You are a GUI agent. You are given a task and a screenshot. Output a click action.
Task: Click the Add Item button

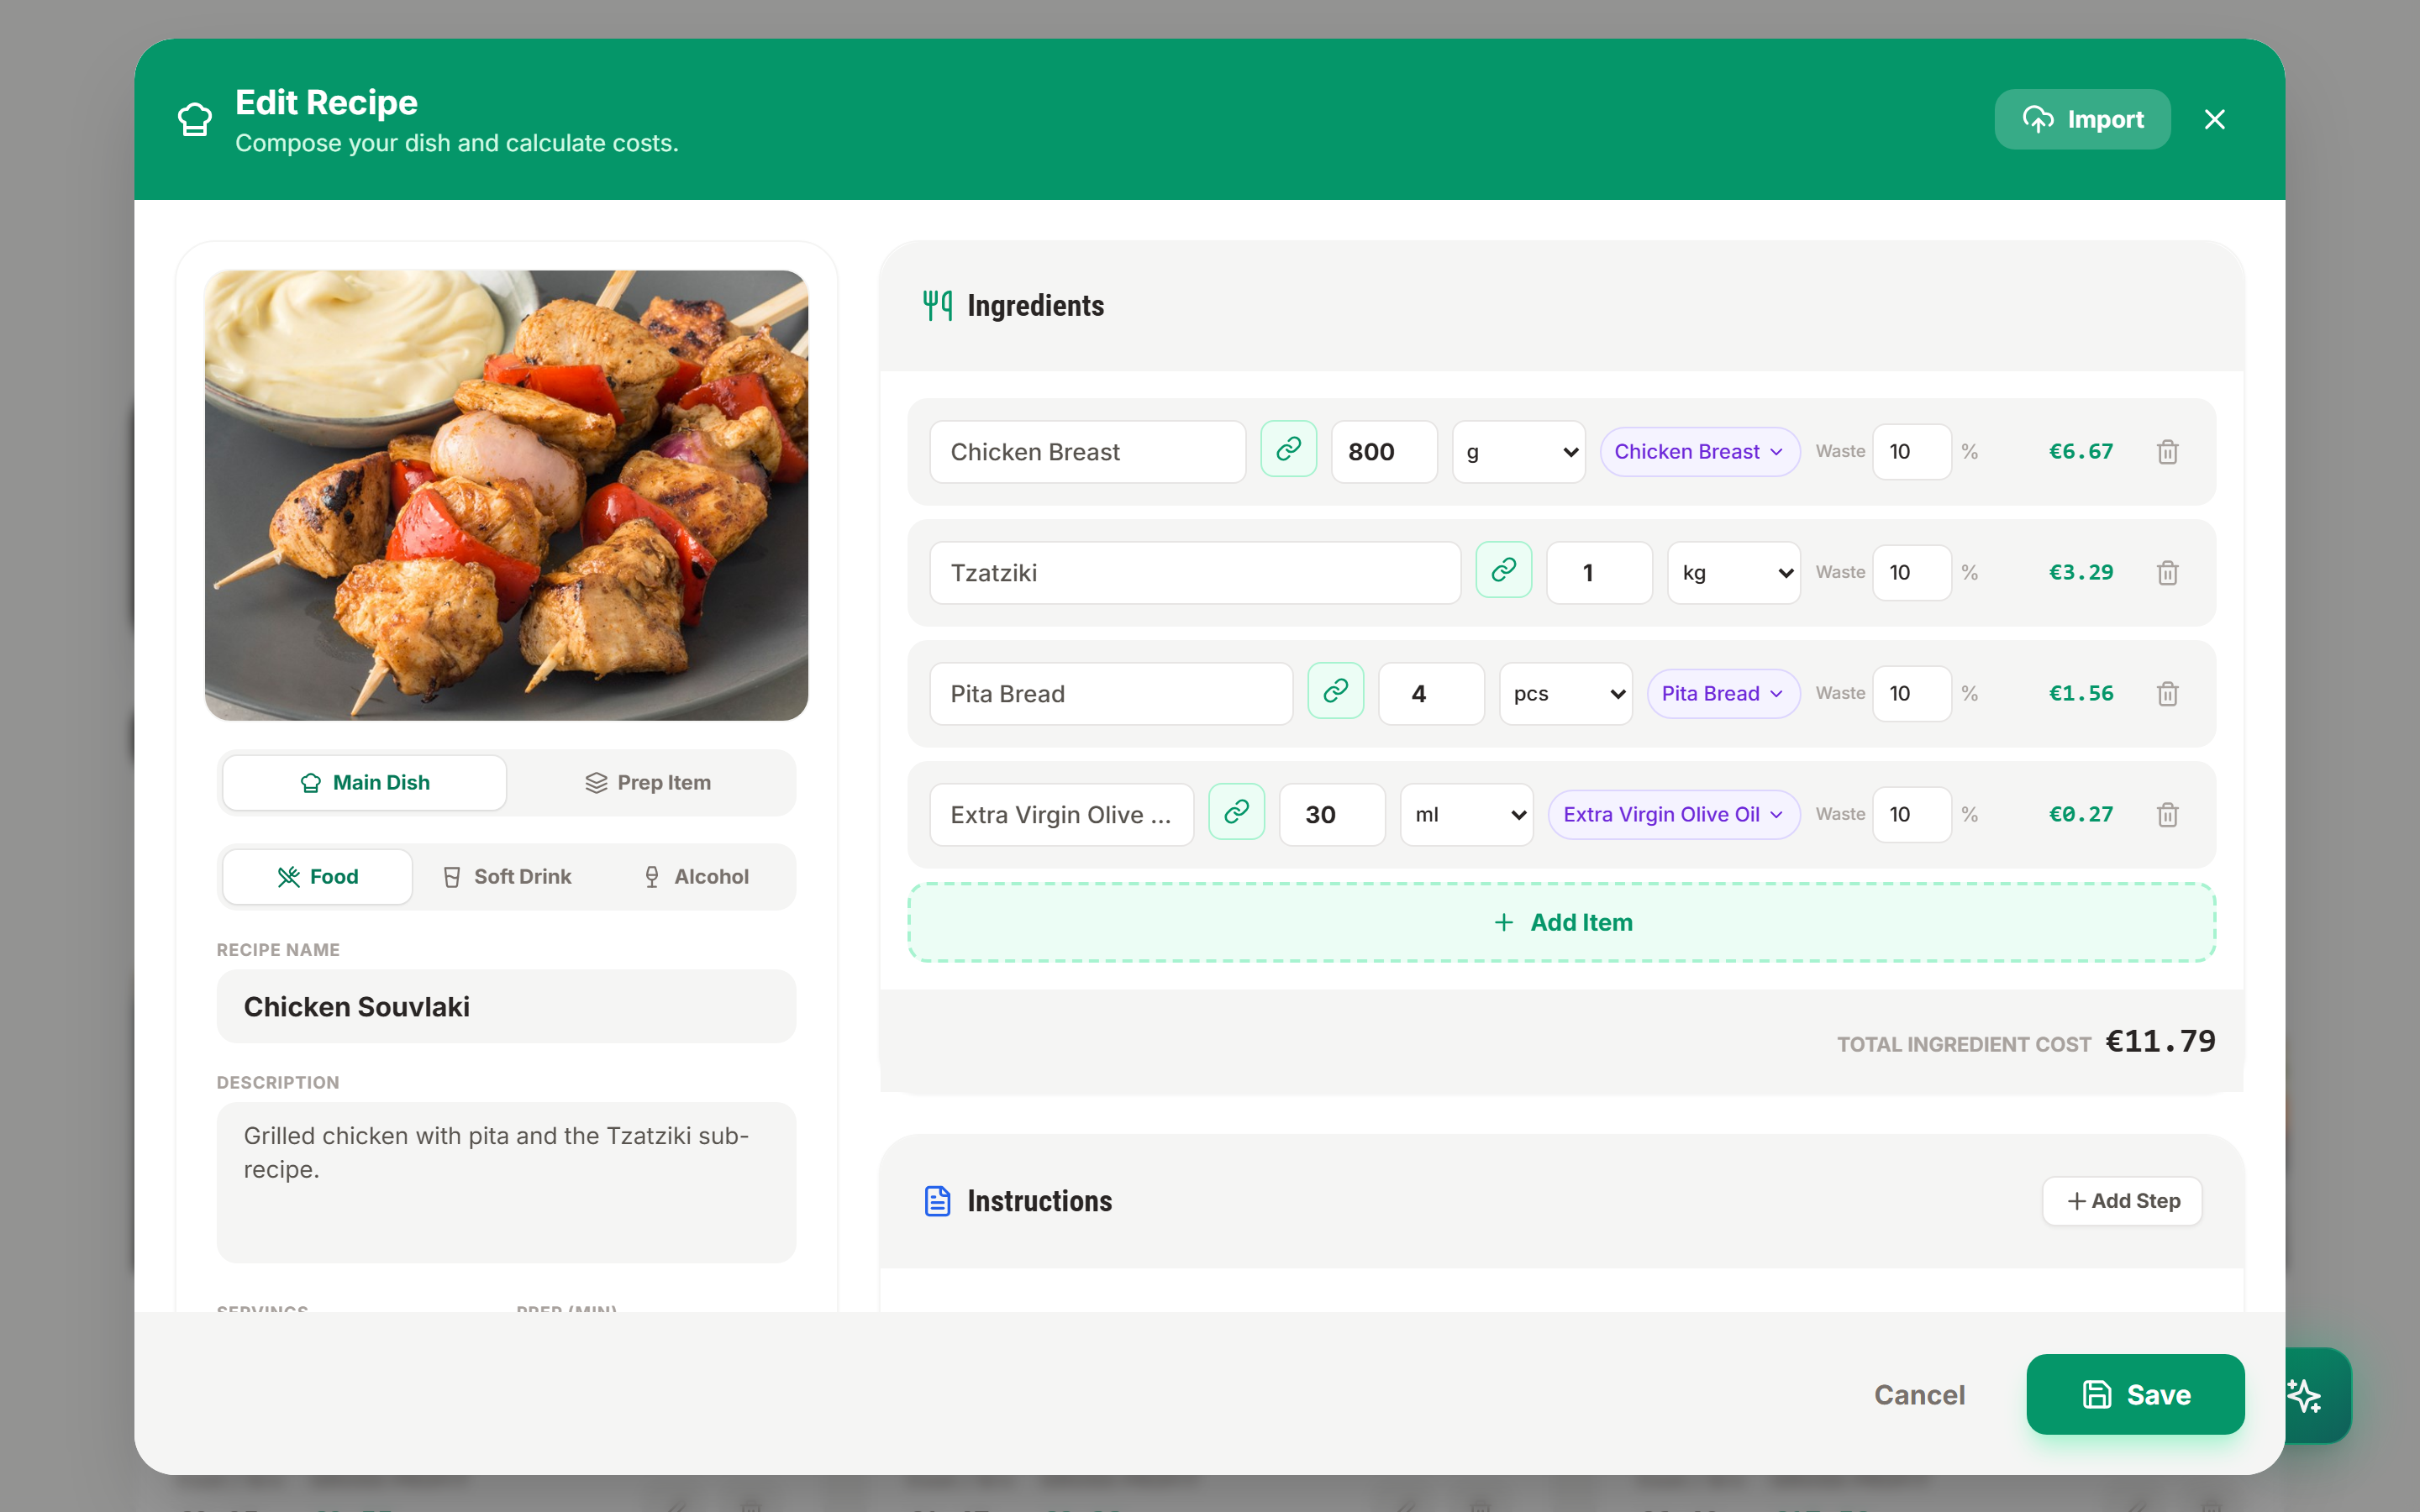[1562, 922]
